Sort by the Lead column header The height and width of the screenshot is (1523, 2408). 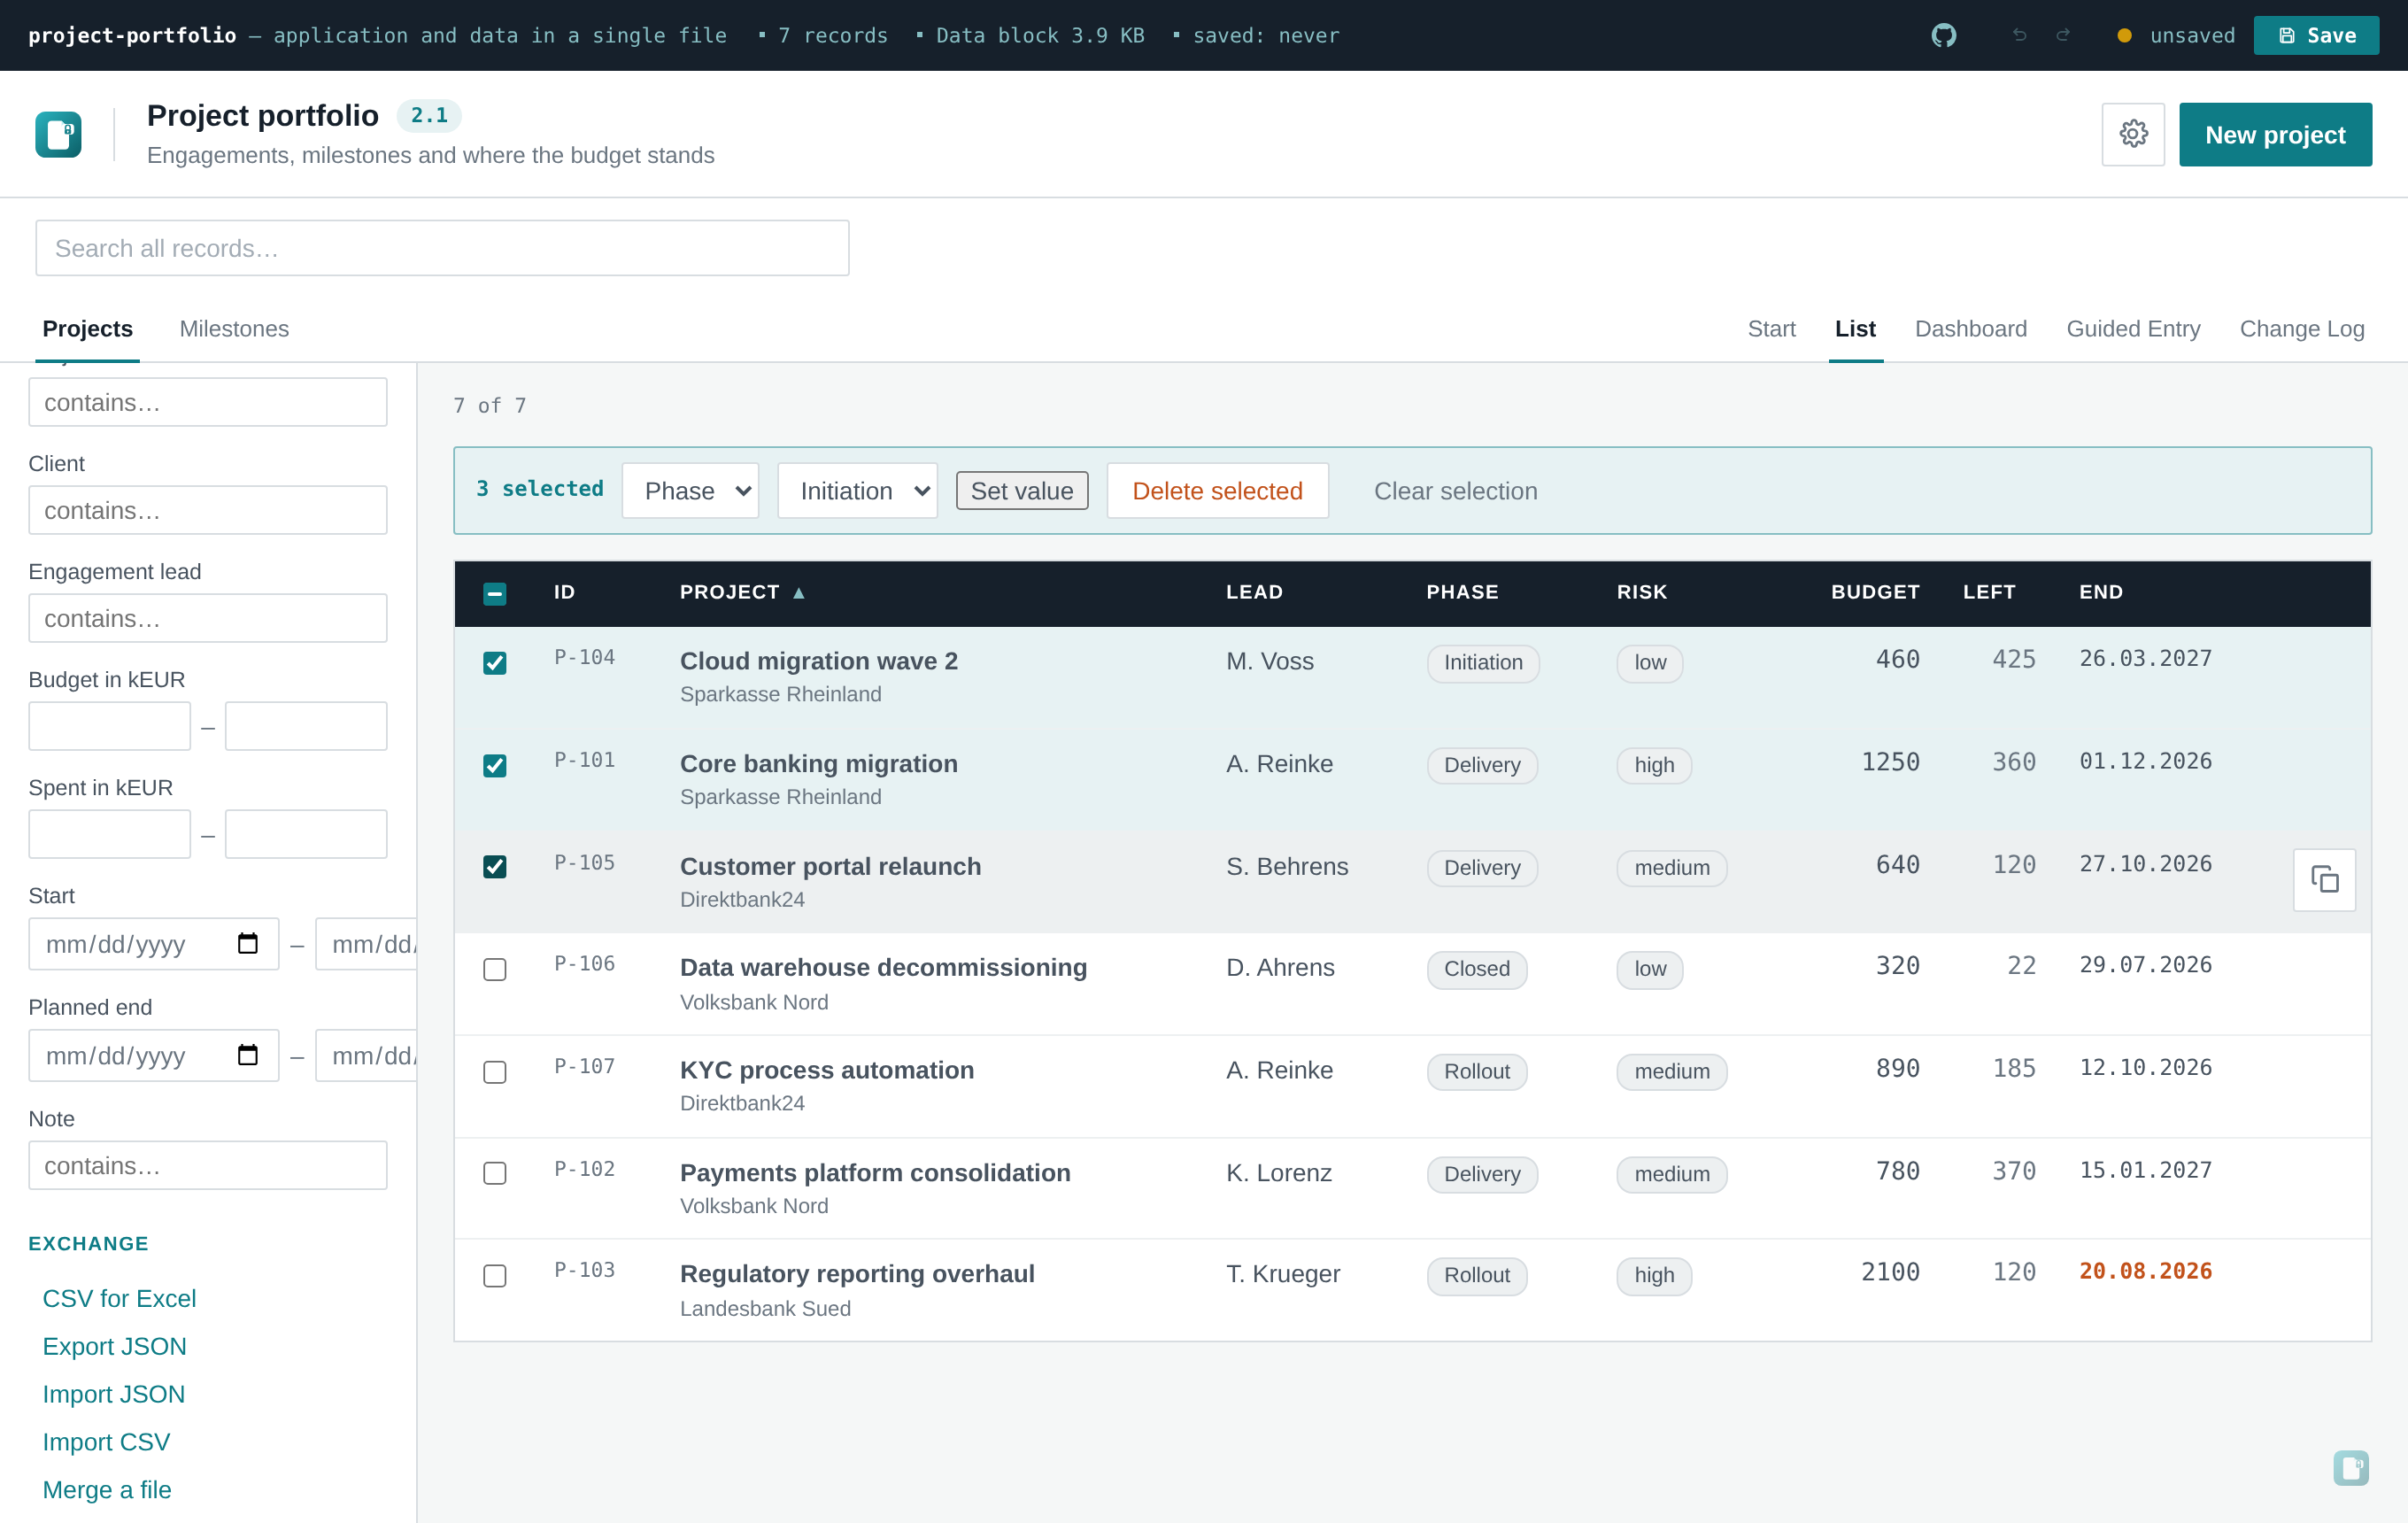(x=1254, y=592)
